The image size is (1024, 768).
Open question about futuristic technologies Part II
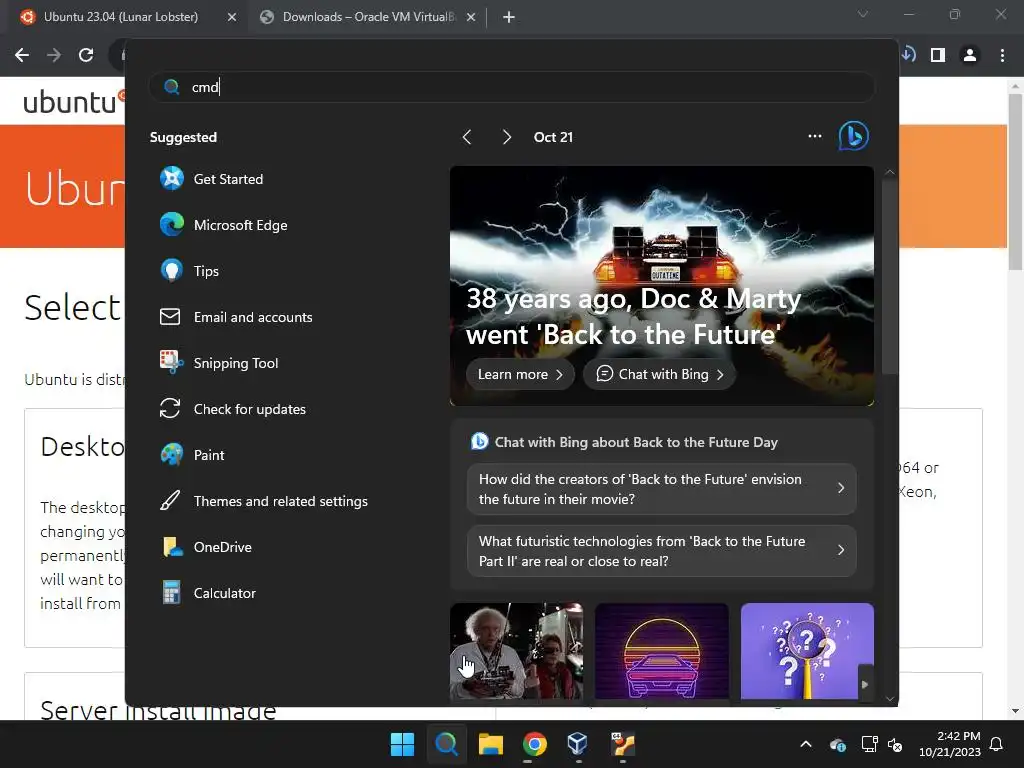click(662, 551)
